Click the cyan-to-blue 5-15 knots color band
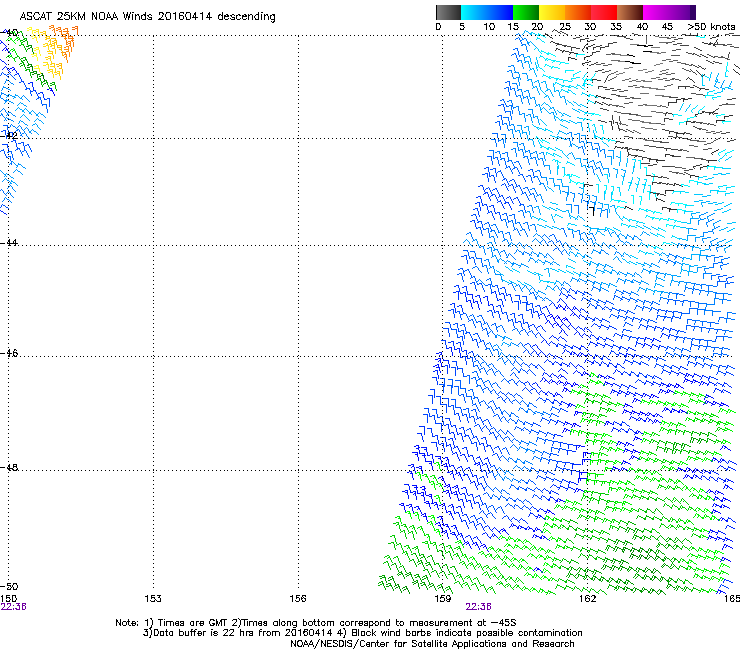 pyautogui.click(x=487, y=13)
